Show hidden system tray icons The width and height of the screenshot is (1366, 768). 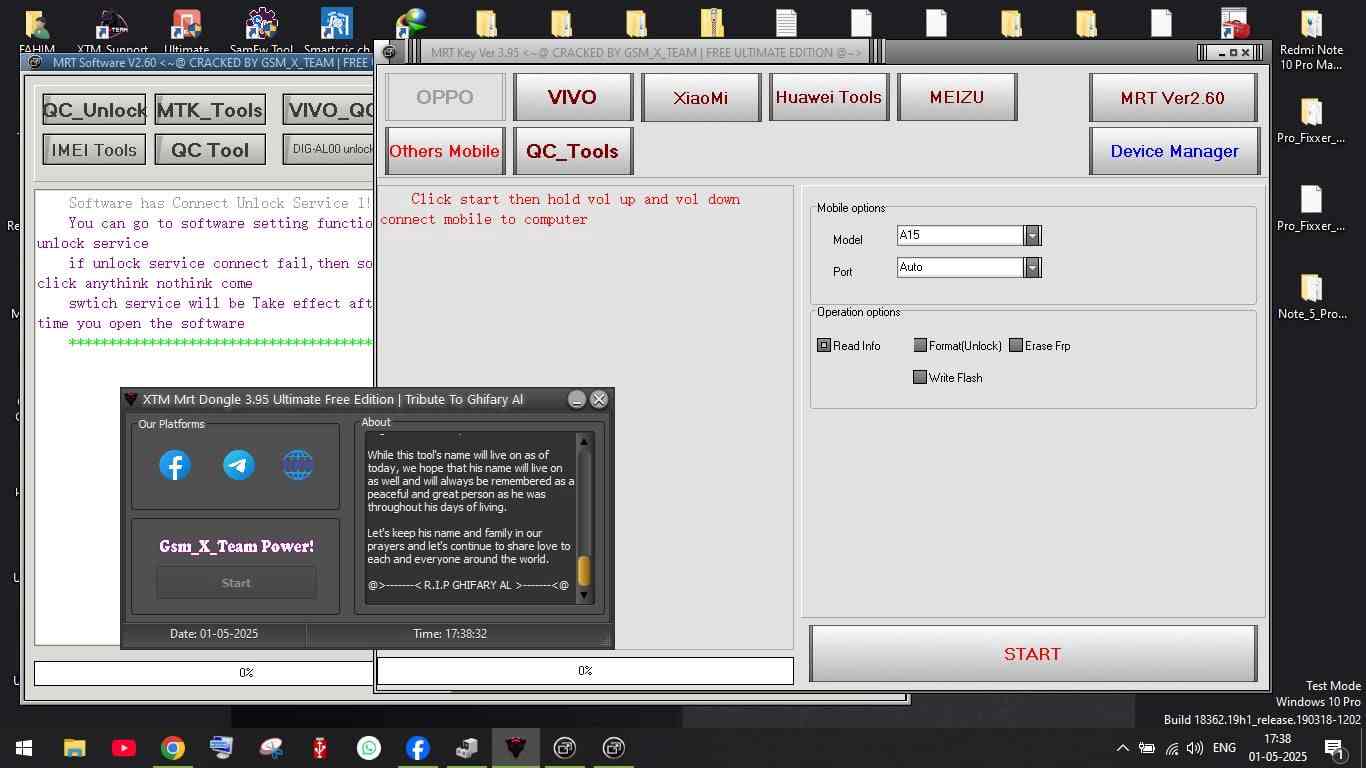click(1122, 748)
